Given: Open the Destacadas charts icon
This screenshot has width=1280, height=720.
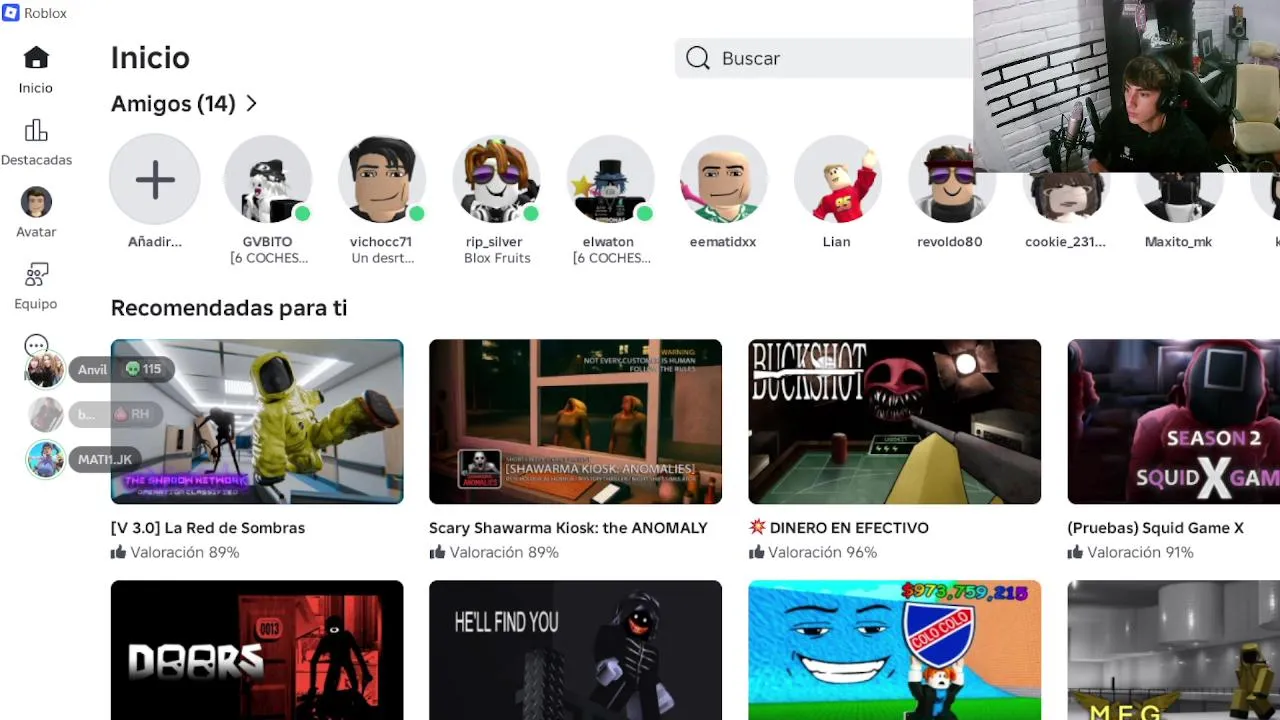Looking at the screenshot, I should pos(36,131).
